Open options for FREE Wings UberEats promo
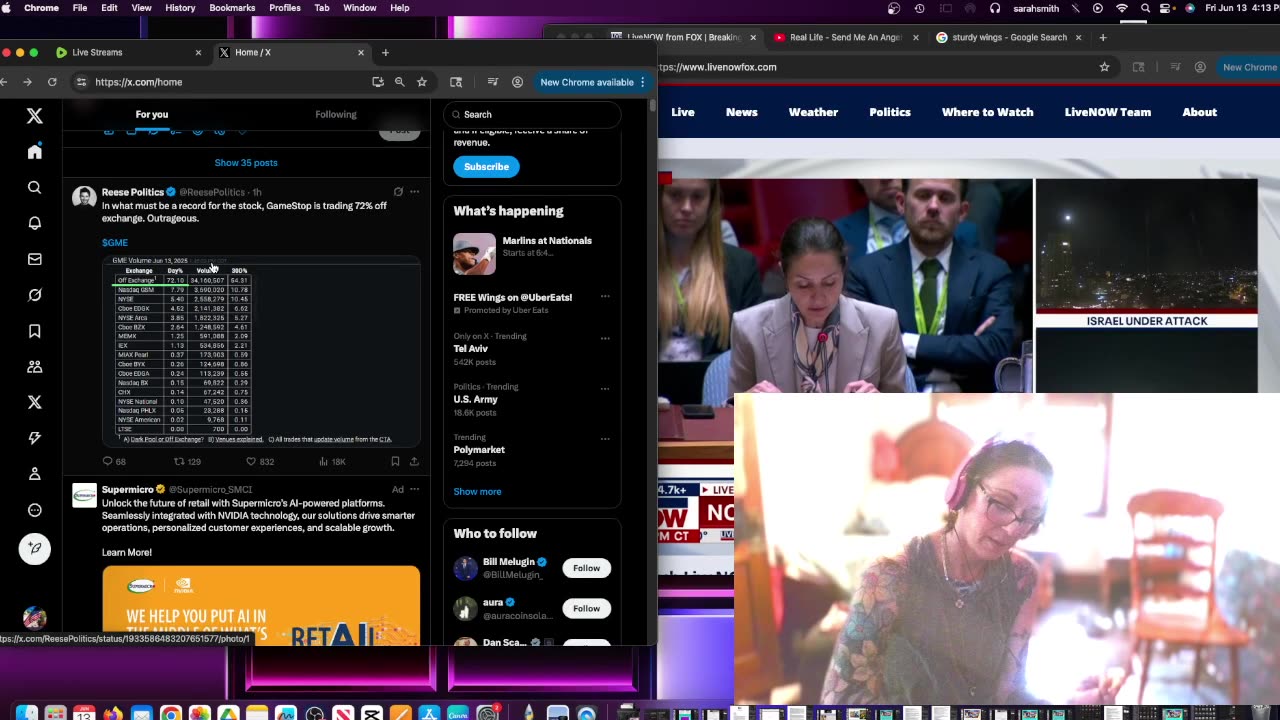1280x720 pixels. (605, 297)
